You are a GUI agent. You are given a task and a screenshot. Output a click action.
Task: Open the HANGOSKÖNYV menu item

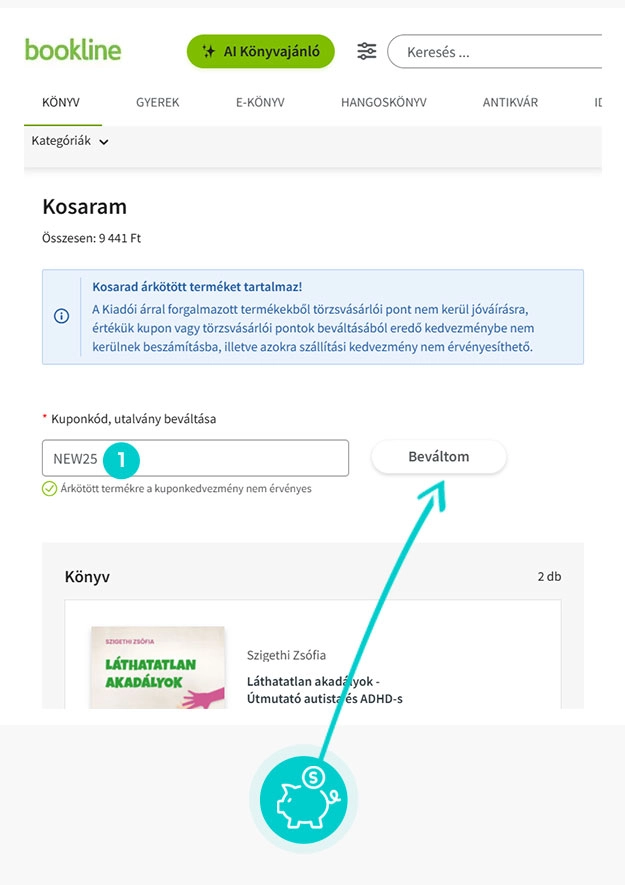point(382,101)
